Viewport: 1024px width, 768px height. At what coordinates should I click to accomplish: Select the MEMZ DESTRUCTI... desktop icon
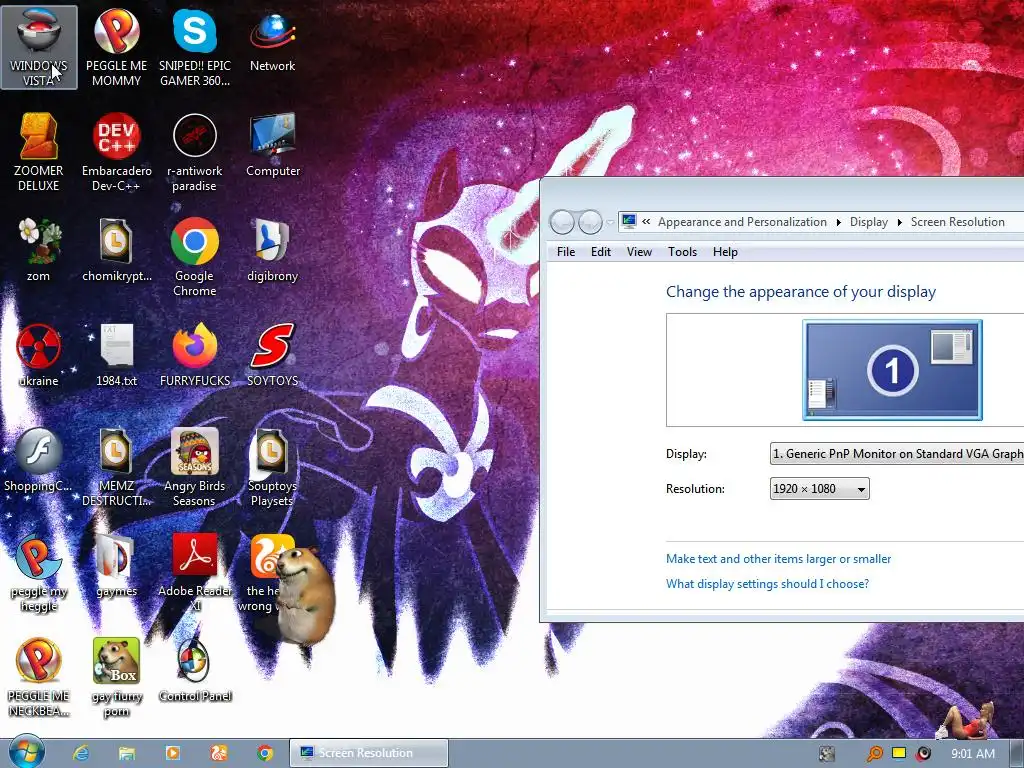coord(116,468)
